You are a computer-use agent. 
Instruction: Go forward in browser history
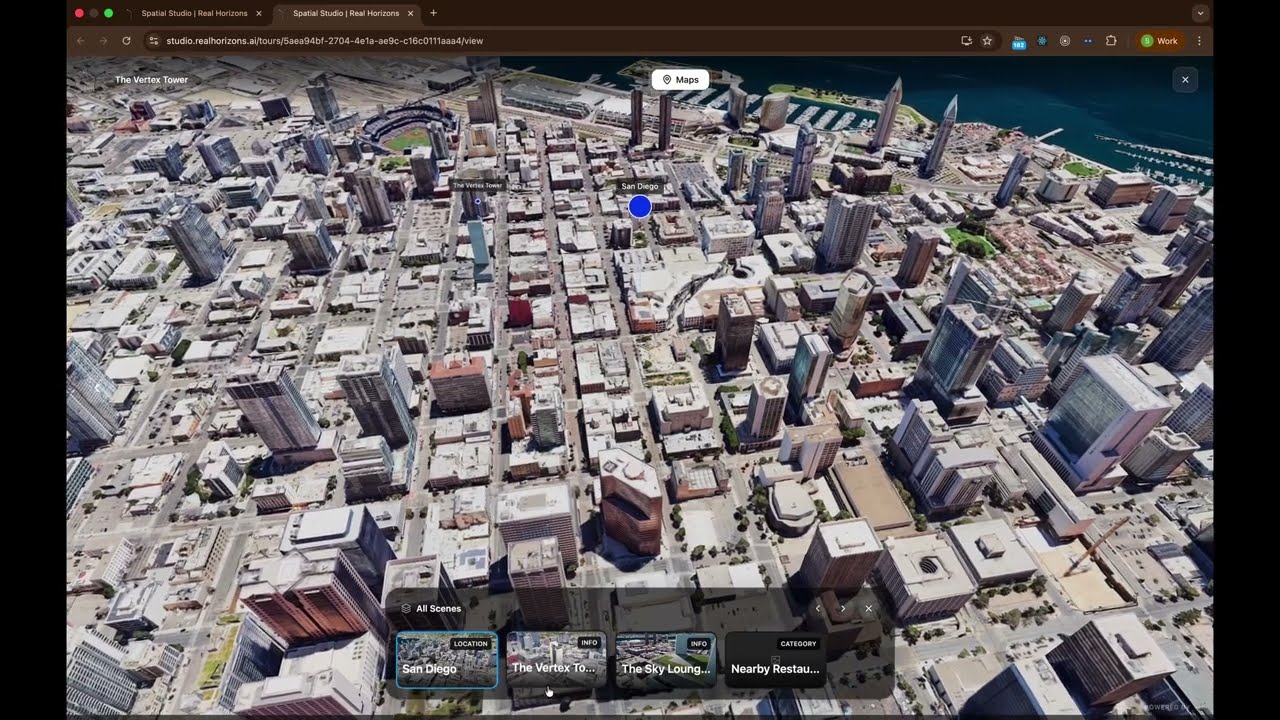point(103,41)
